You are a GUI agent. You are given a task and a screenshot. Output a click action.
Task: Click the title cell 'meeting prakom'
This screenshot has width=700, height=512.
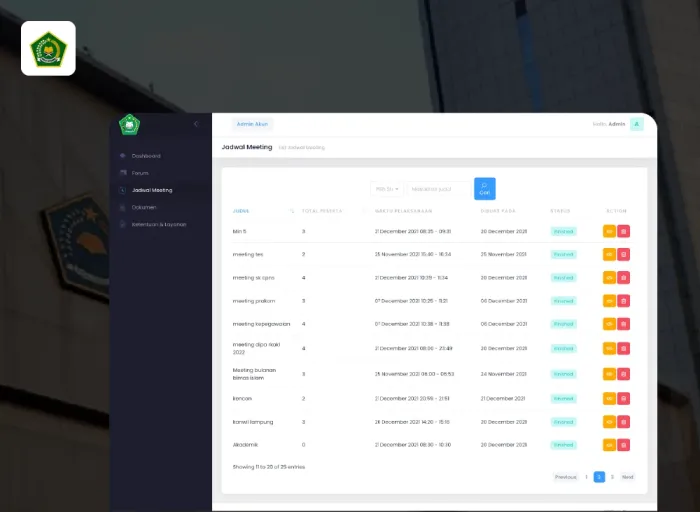(254, 301)
